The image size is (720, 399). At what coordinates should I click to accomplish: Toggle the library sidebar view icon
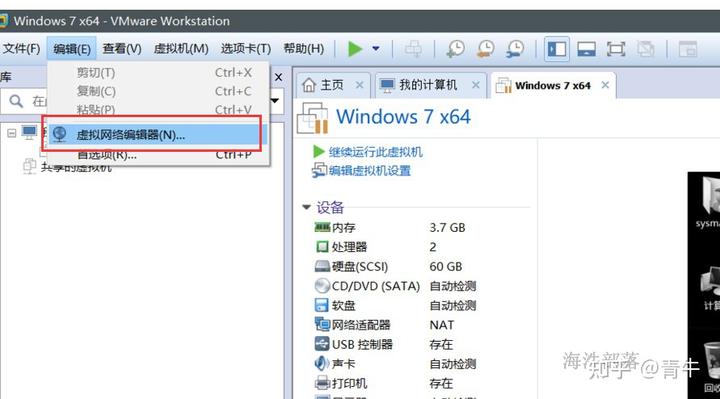557,49
